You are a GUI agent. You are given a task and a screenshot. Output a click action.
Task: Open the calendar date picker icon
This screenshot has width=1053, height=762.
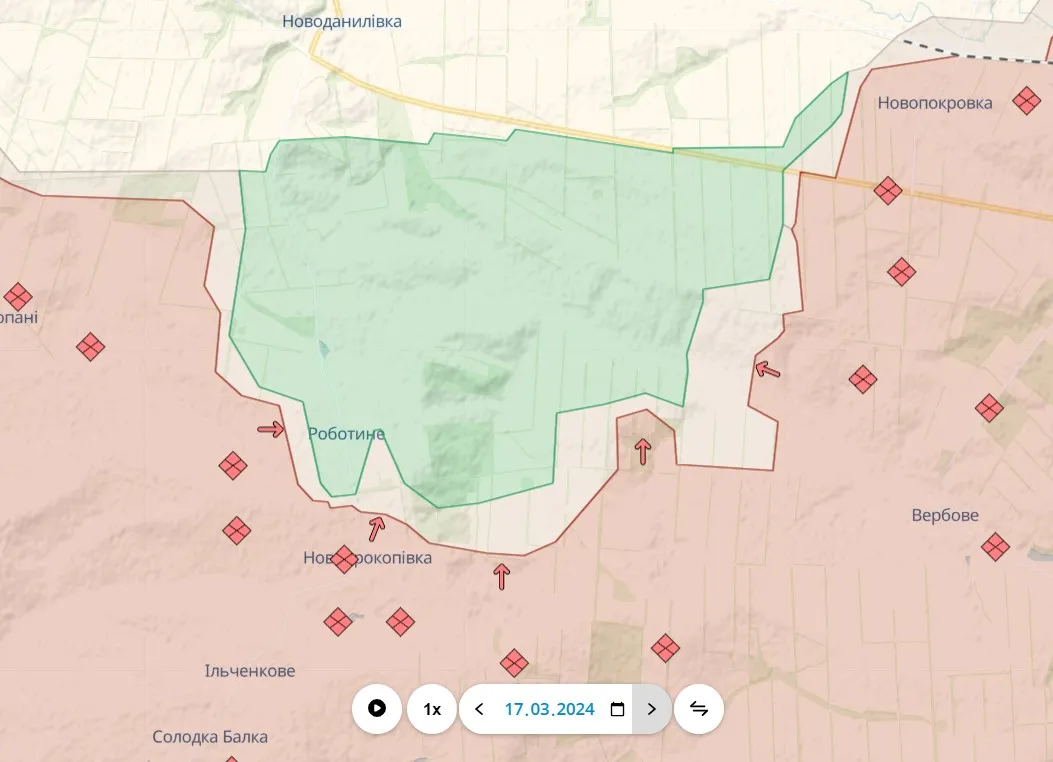coord(617,709)
